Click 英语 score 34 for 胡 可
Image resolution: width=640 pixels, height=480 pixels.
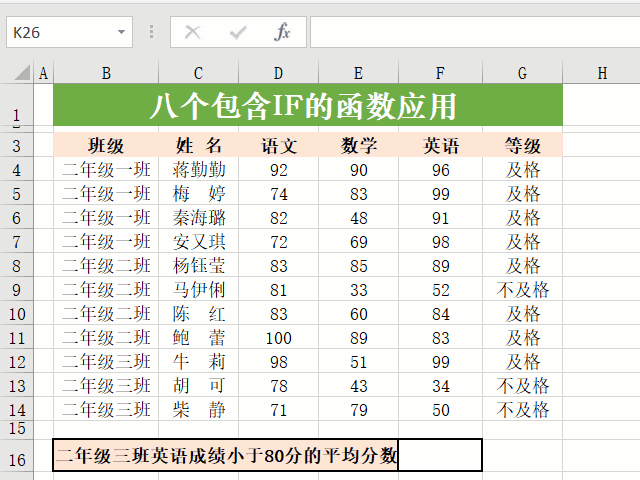pos(440,385)
